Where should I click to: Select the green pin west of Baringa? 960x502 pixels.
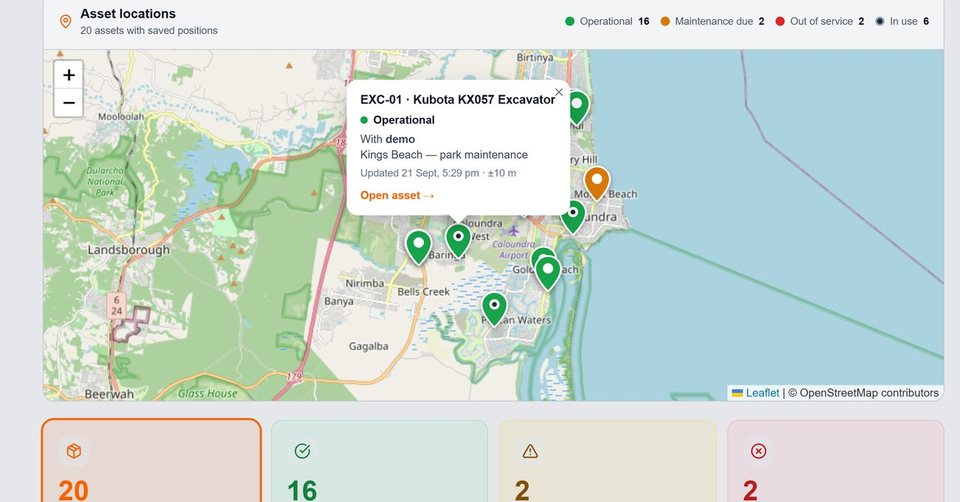(419, 247)
